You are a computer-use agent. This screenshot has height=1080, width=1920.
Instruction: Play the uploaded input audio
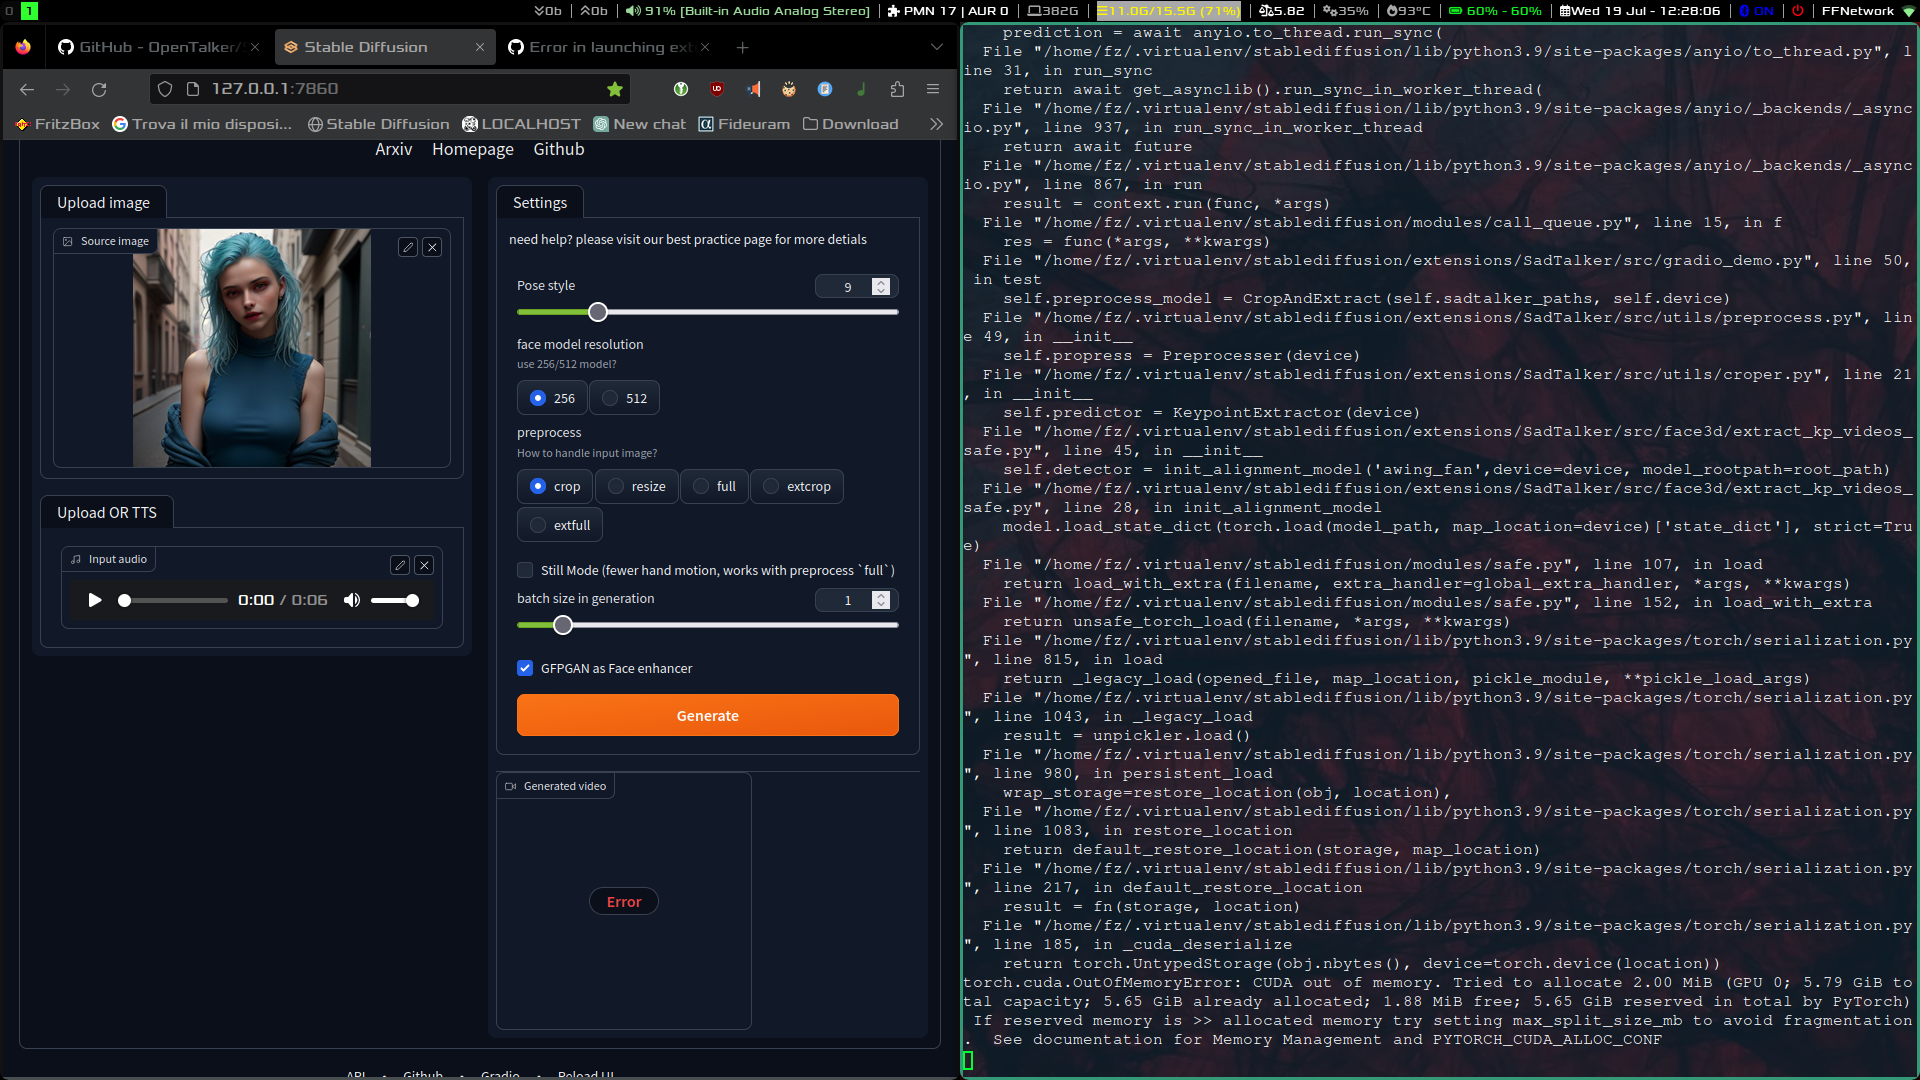coord(95,600)
